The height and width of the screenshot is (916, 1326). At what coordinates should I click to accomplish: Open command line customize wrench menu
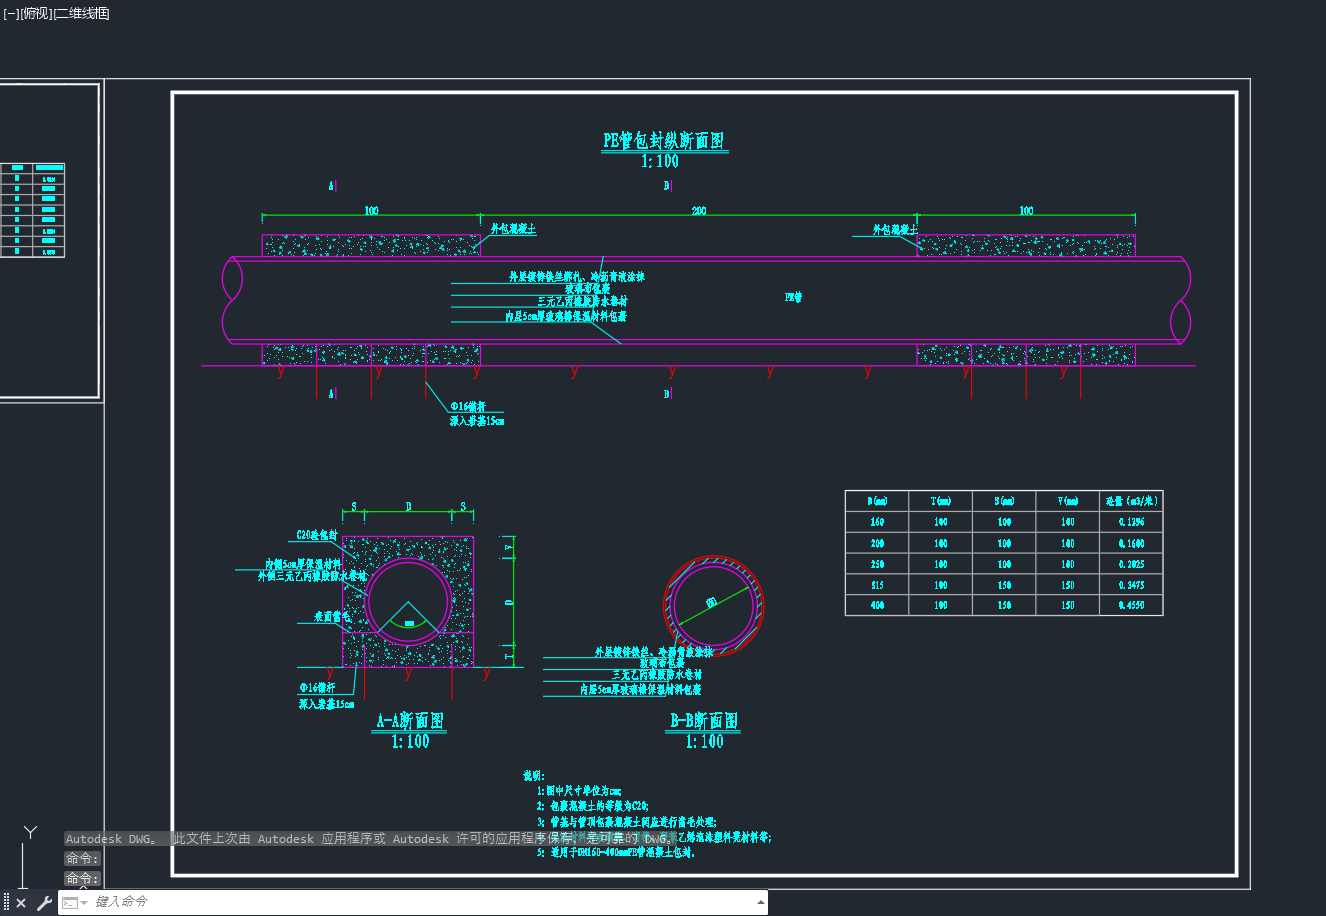(44, 903)
